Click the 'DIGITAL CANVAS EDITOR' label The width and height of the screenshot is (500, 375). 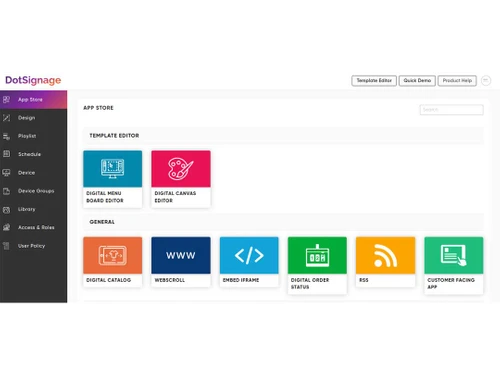point(175,197)
